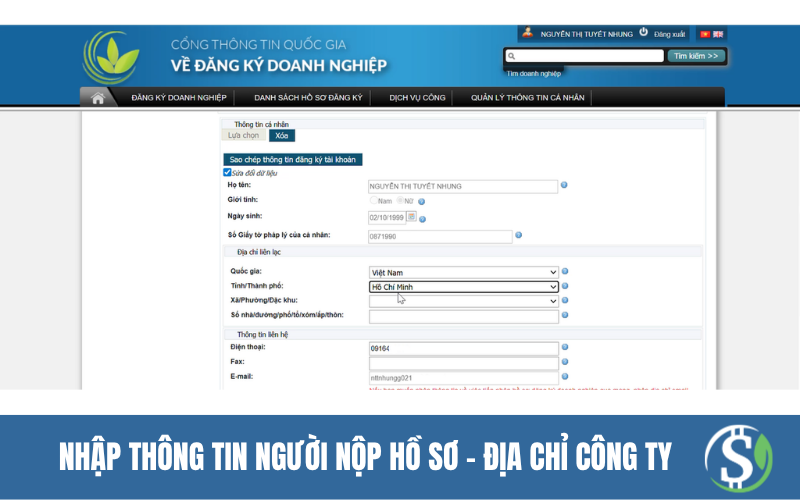Open ĐĂNG KÝ DOANH NGHIỆP menu
The image size is (800, 500).
179,97
